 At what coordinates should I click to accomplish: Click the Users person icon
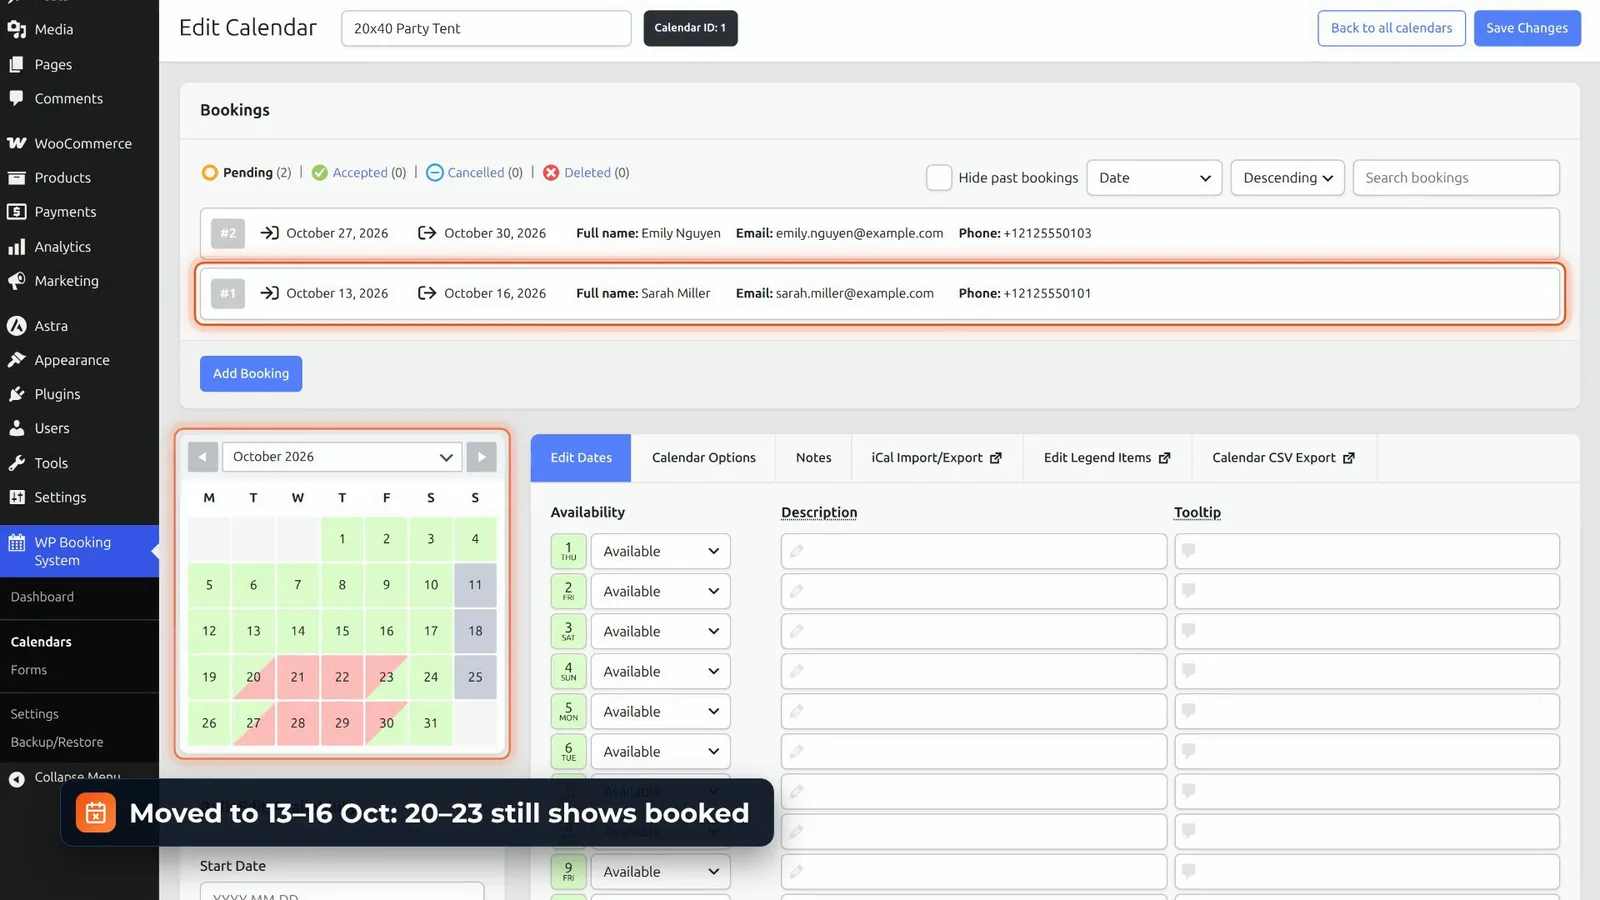tap(17, 428)
